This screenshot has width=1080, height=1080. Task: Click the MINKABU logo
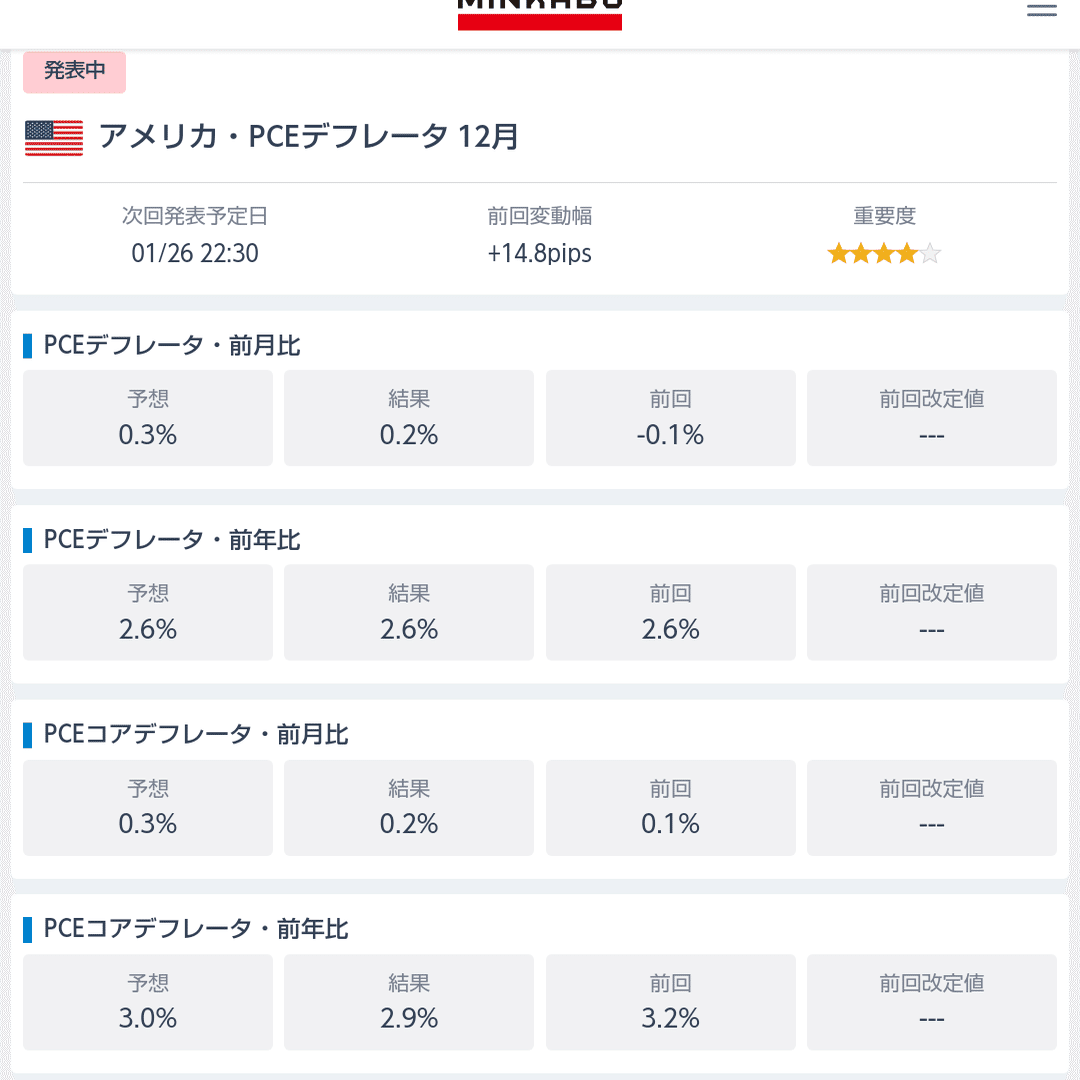[539, 14]
